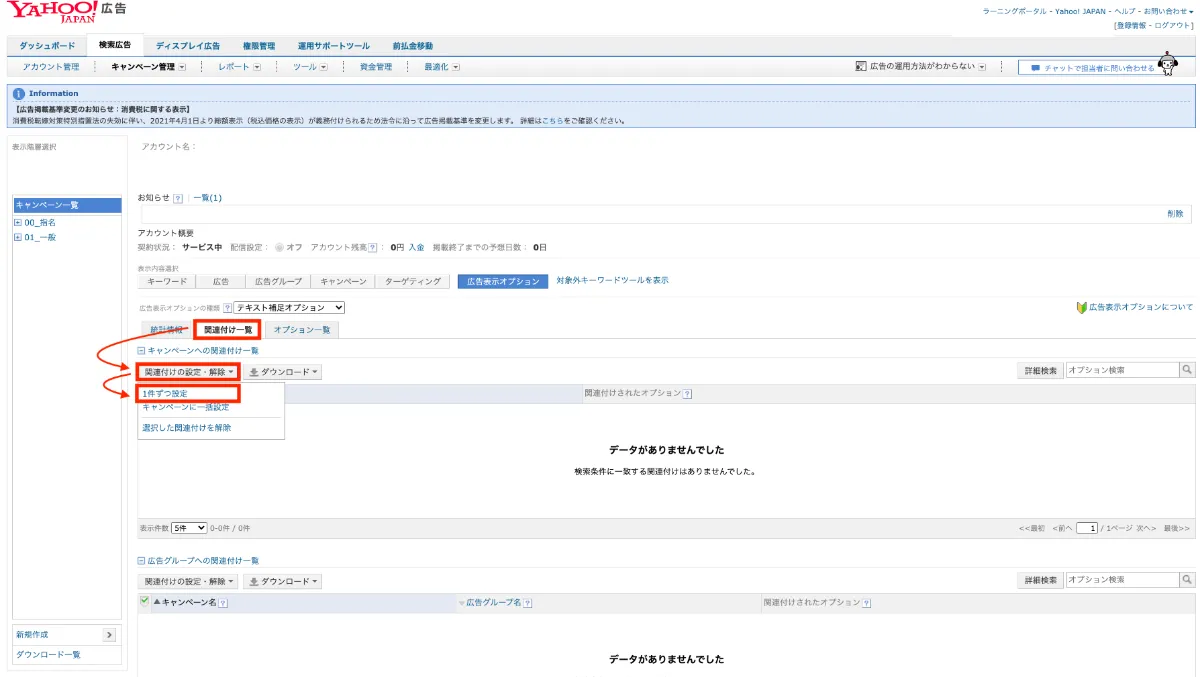The height and width of the screenshot is (677, 1200).
Task: Choose 1件ずつ設定 from the dropdown menu
Action: tap(165, 394)
